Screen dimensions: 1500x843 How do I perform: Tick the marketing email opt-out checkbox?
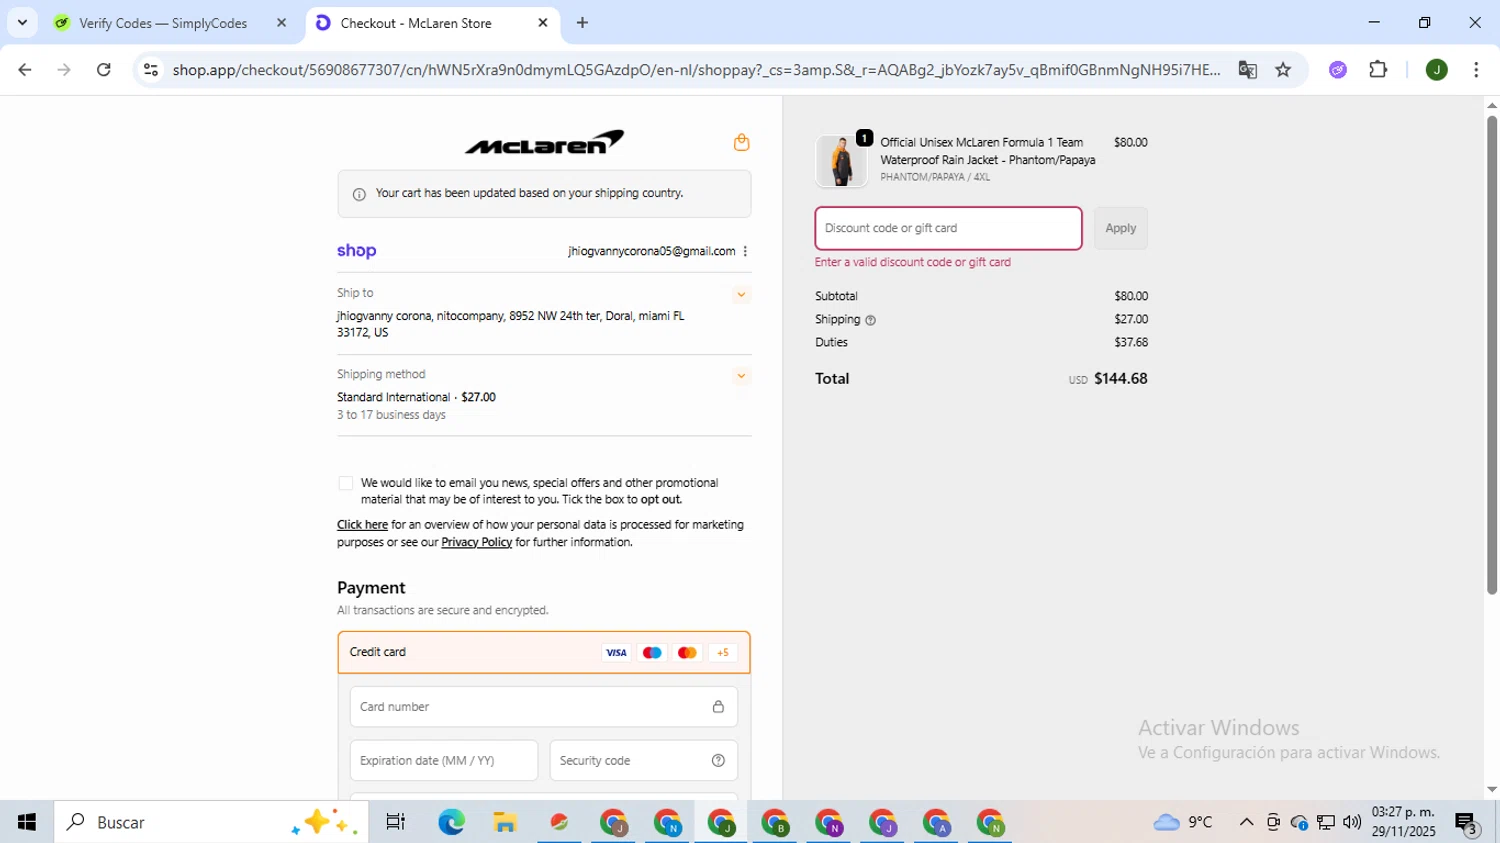coord(345,483)
